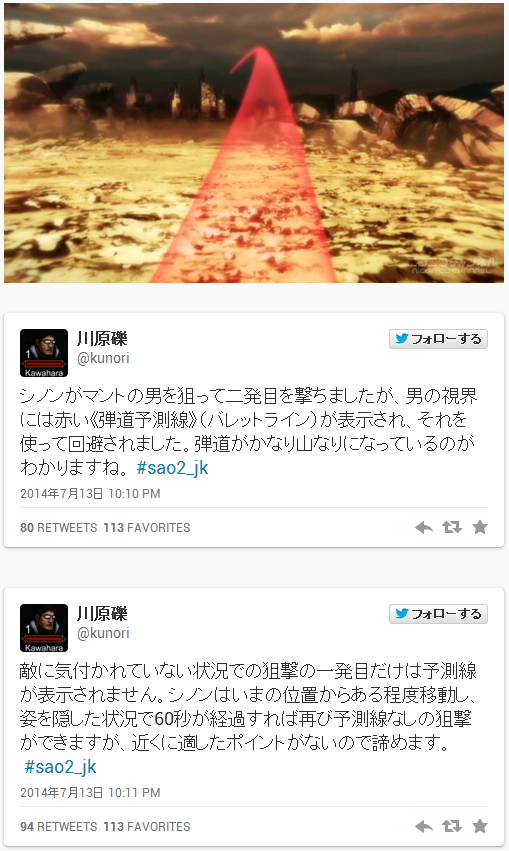
Task: Click reply arrow icon on first tweet
Action: [424, 527]
